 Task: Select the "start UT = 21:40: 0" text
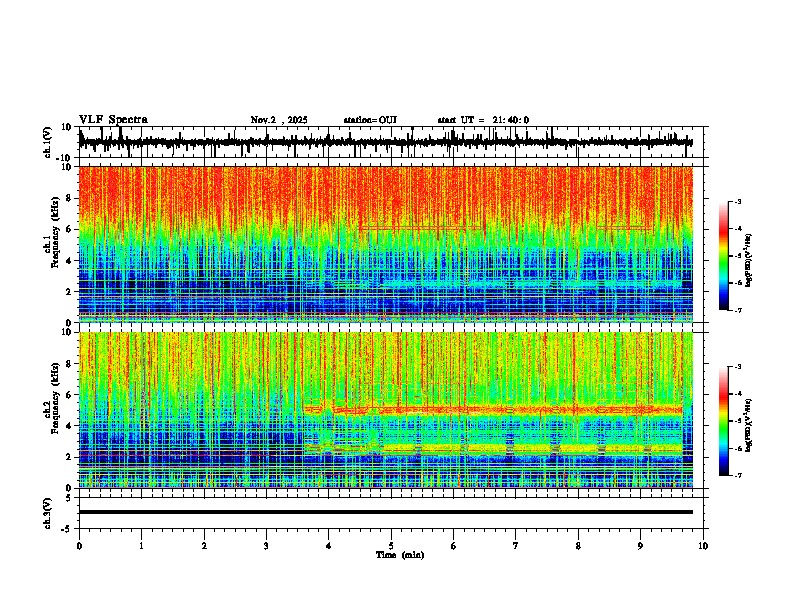tap(483, 120)
